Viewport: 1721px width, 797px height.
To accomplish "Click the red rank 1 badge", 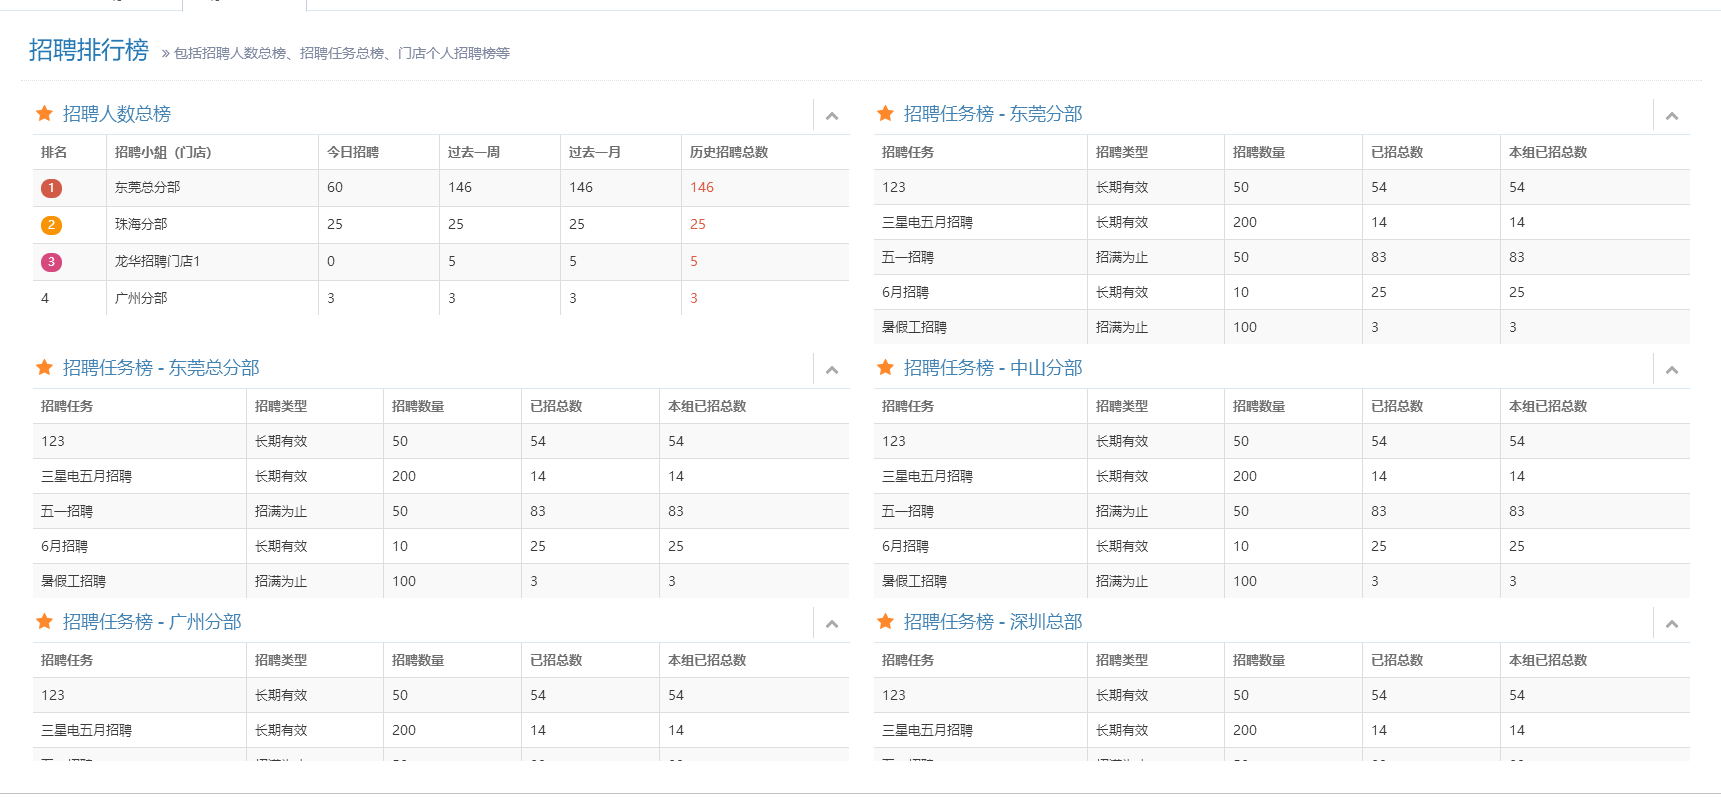I will [51, 188].
